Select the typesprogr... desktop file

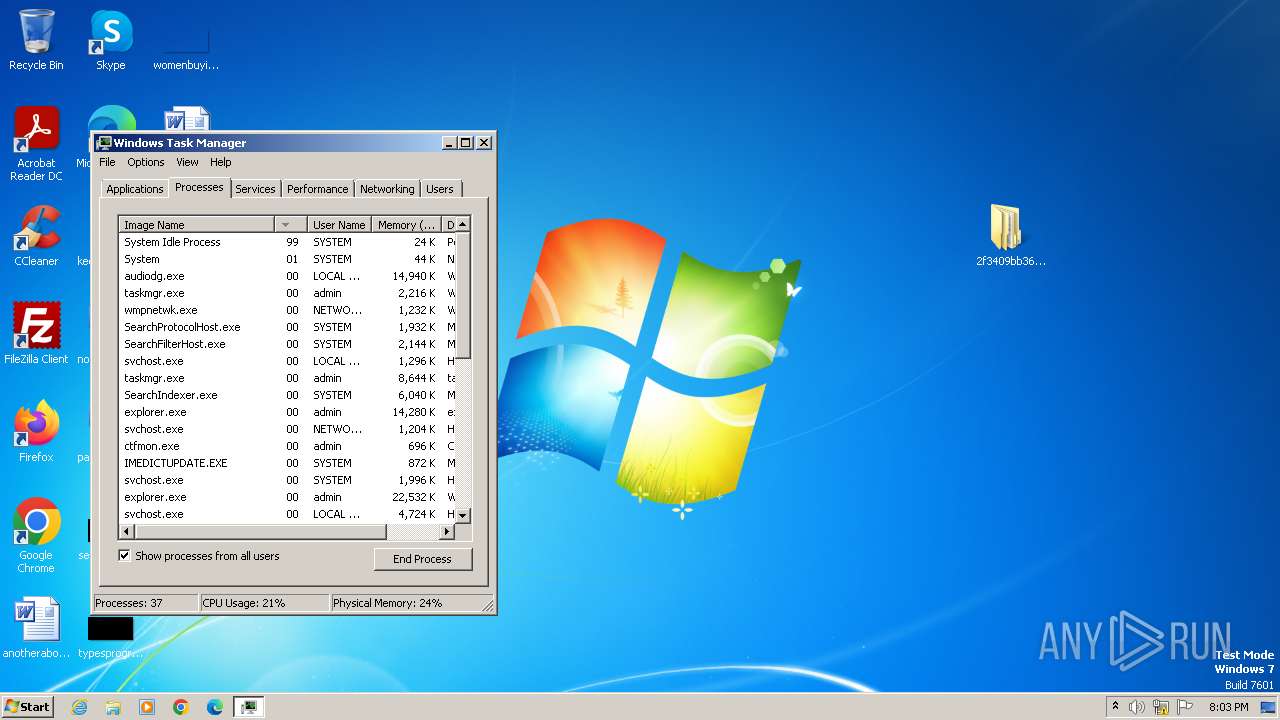[110, 636]
